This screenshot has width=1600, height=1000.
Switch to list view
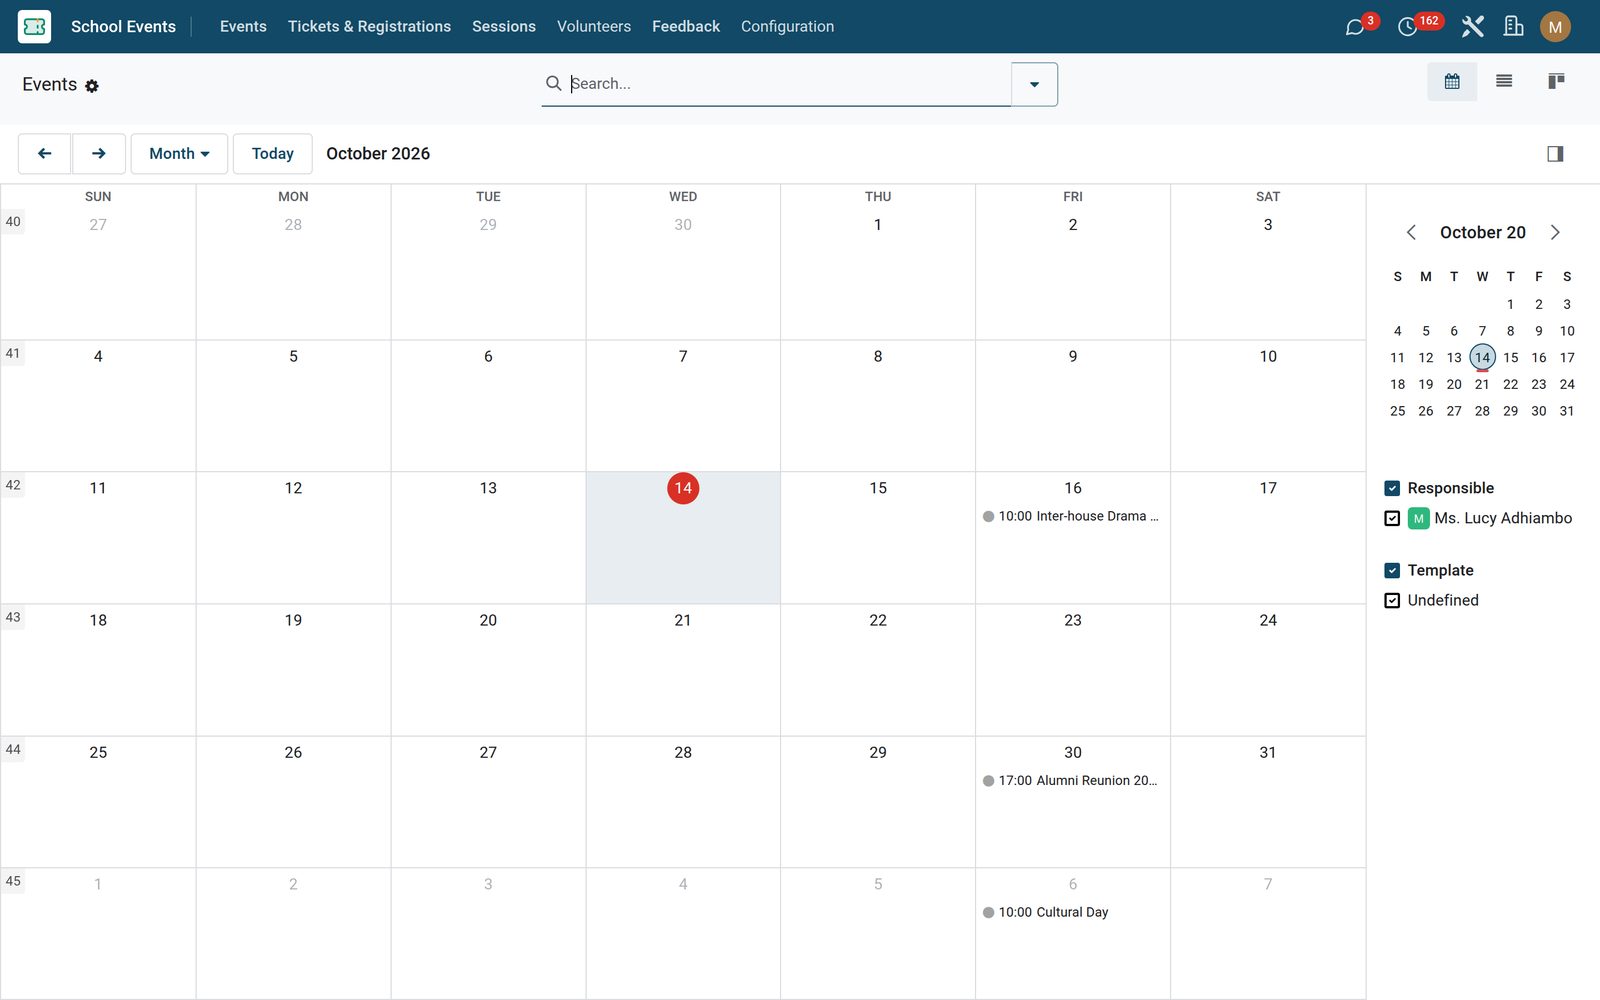(1504, 81)
